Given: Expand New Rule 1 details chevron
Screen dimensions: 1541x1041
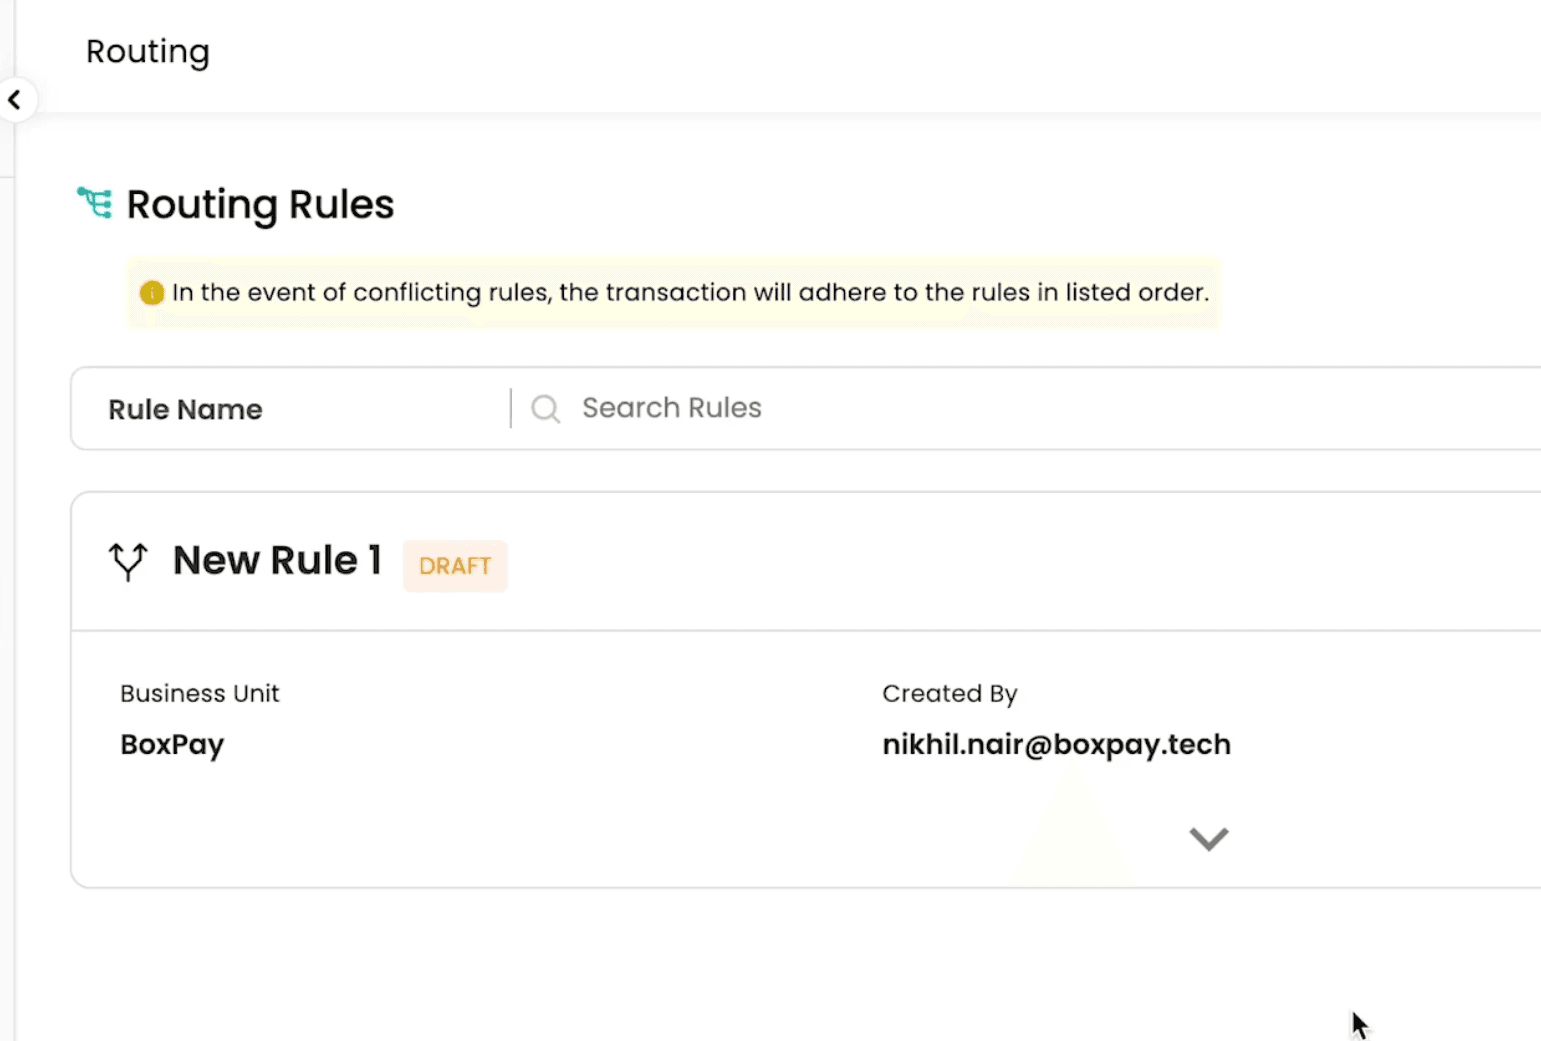Looking at the screenshot, I should pyautogui.click(x=1208, y=839).
